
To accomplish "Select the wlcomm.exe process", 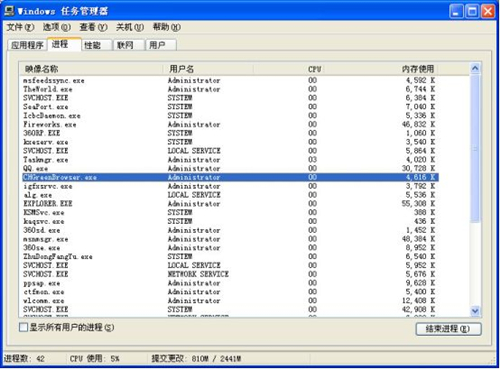I will click(230, 301).
